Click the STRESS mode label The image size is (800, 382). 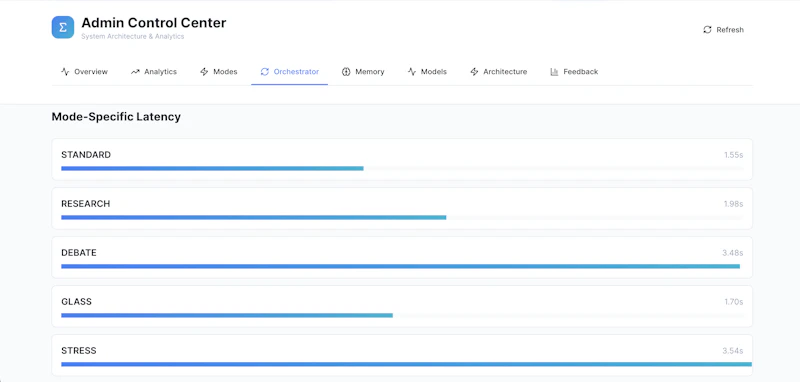pyautogui.click(x=79, y=350)
